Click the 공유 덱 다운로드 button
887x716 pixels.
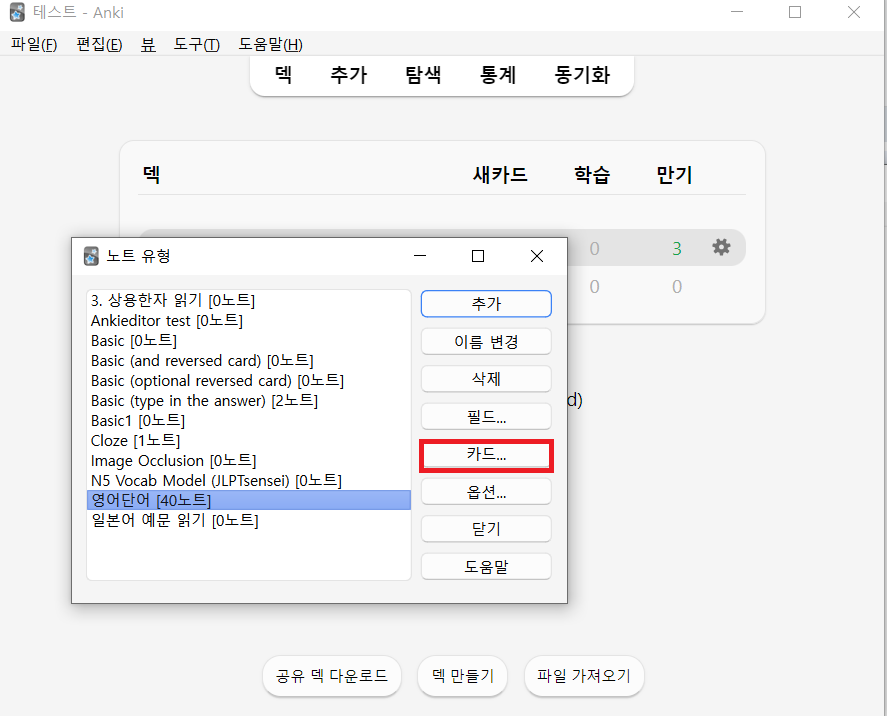point(331,676)
